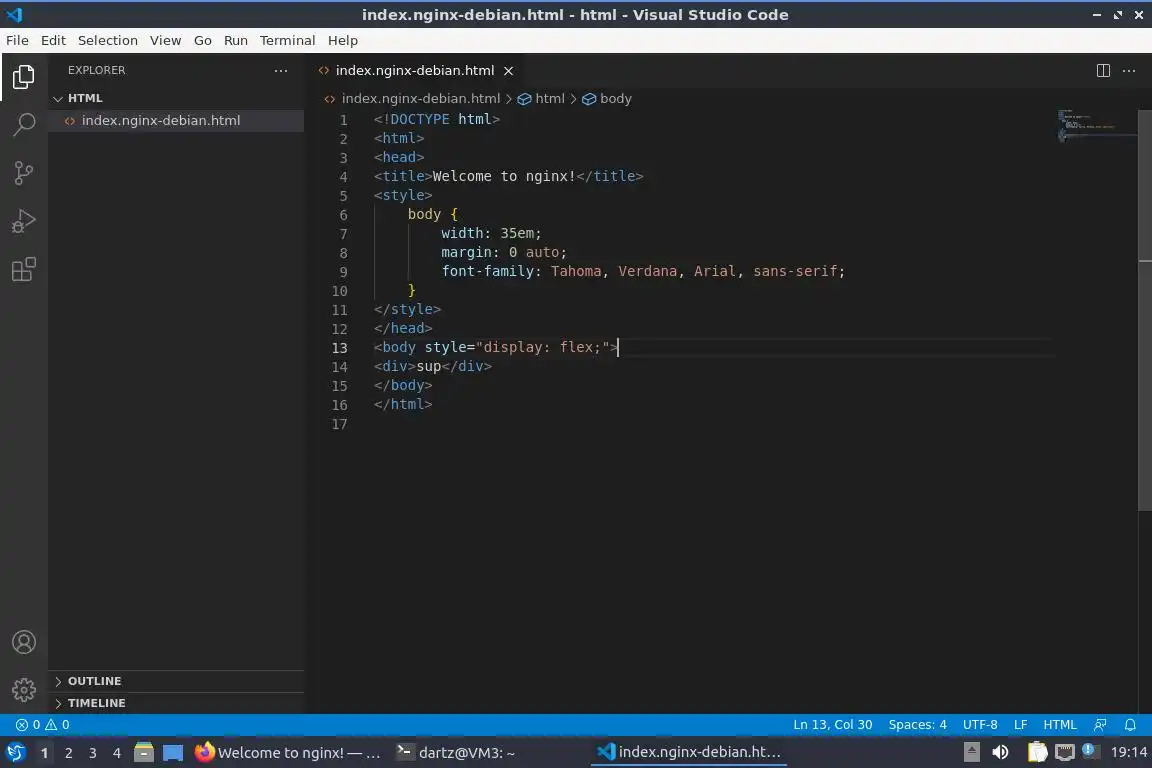Viewport: 1152px width, 768px height.
Task: Click the clipboard tray icon
Action: [x=1037, y=752]
